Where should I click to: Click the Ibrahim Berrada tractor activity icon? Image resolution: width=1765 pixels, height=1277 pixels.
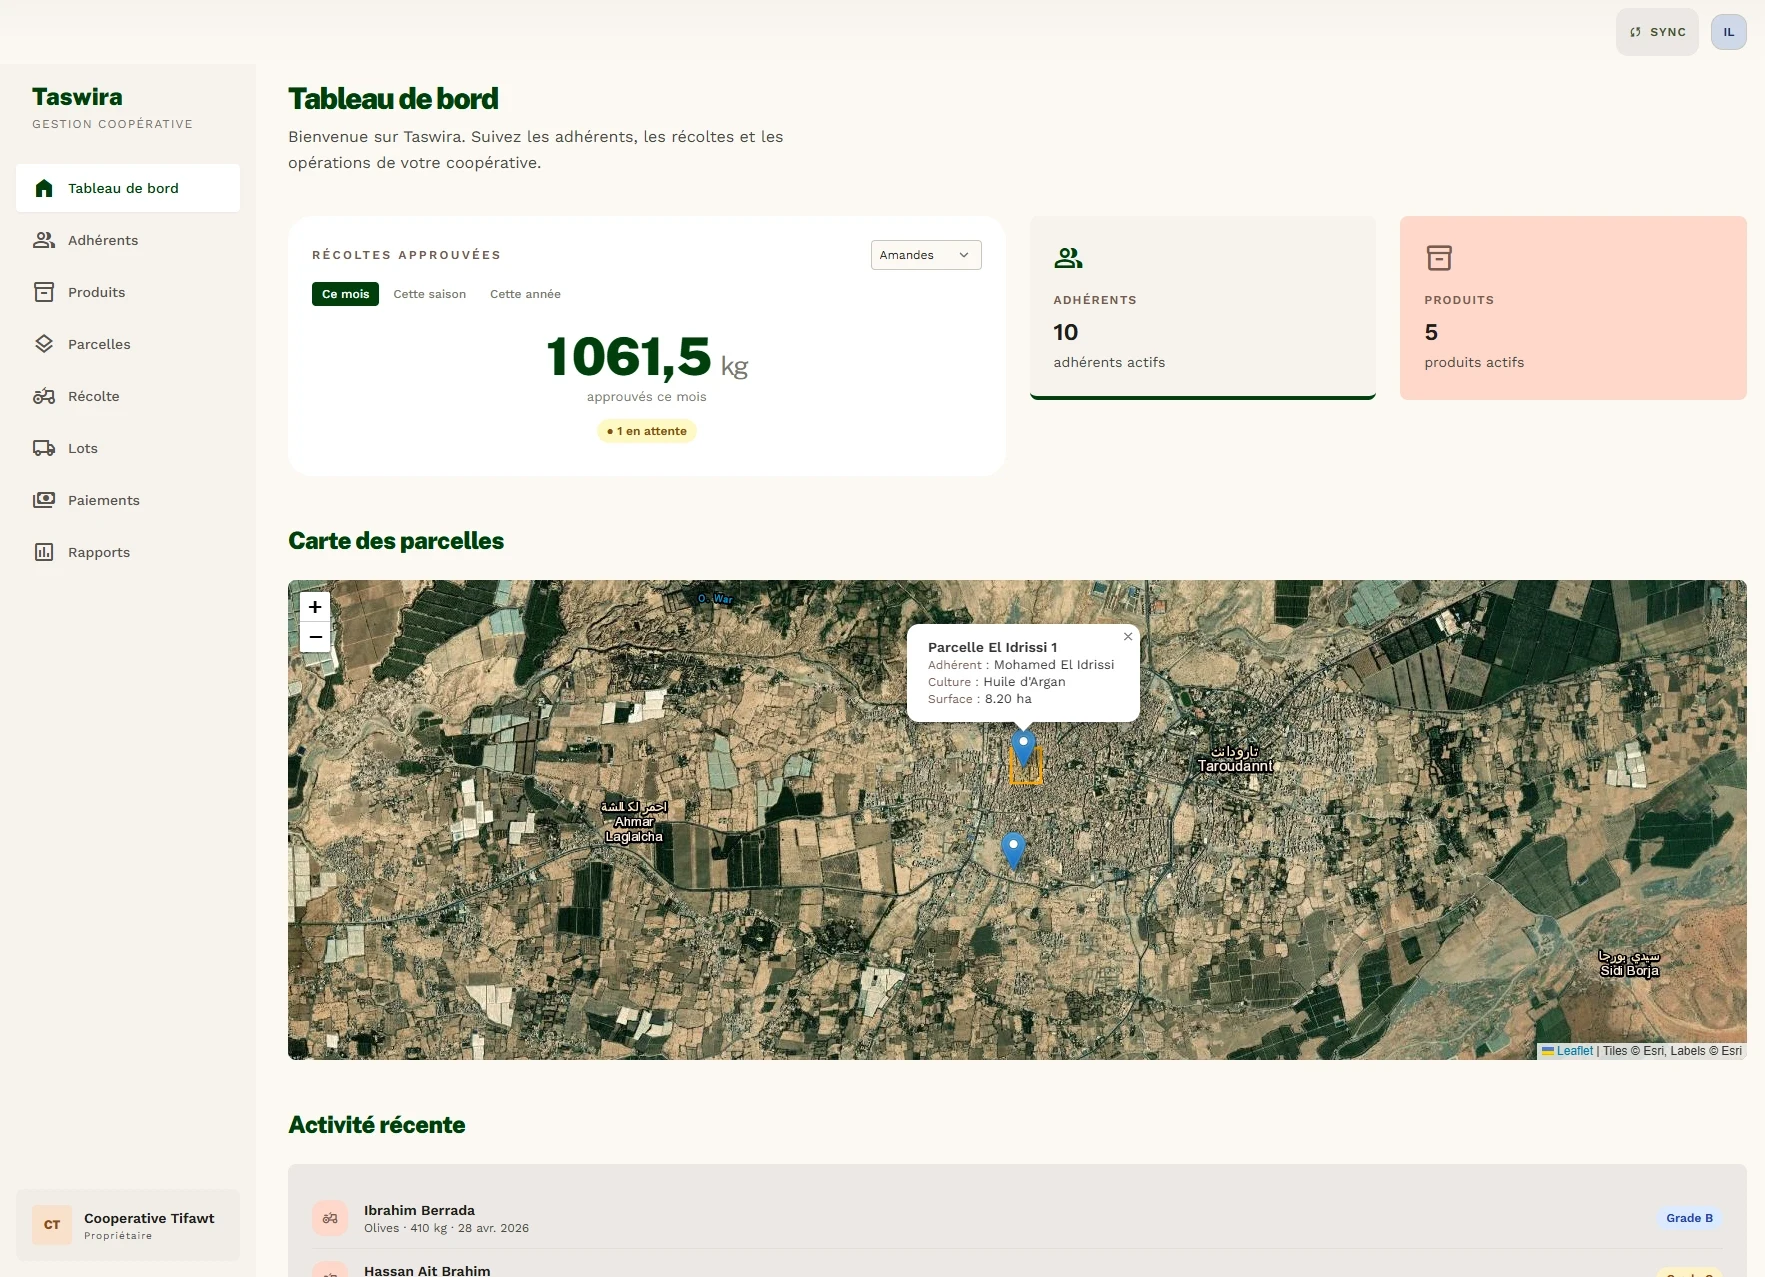[x=330, y=1218]
